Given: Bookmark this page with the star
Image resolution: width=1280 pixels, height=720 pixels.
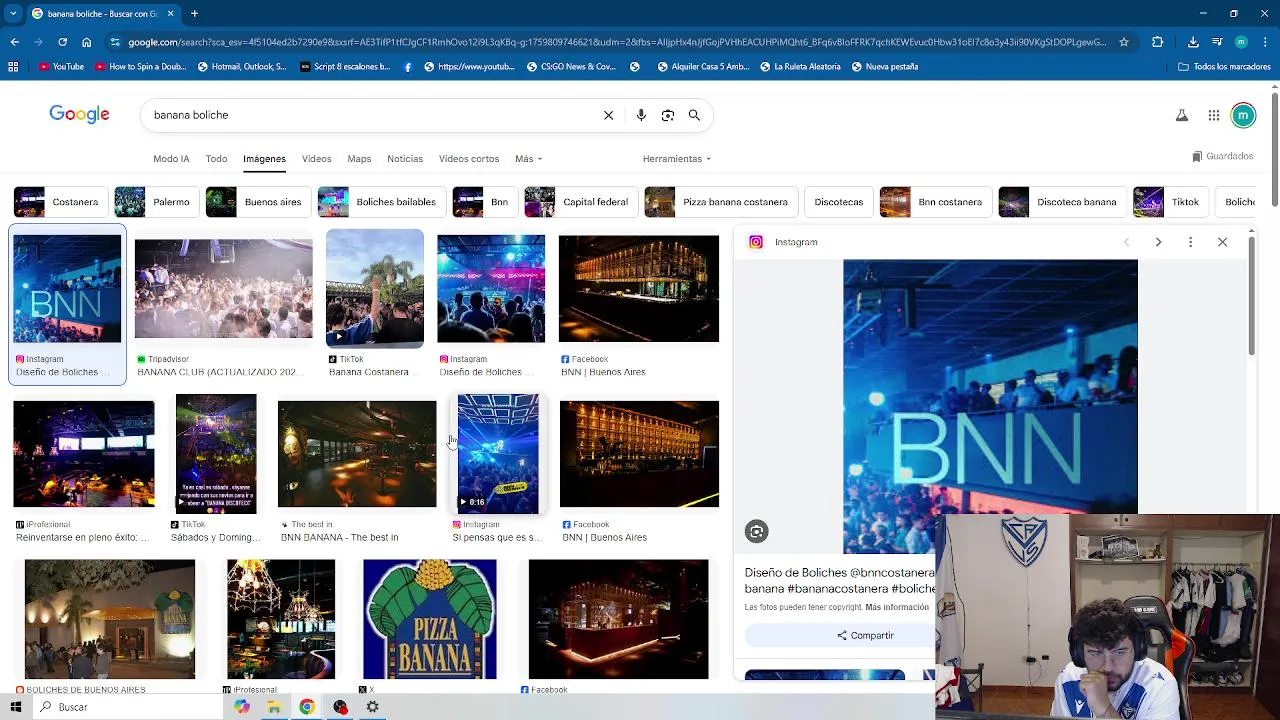Looking at the screenshot, I should pyautogui.click(x=1124, y=42).
